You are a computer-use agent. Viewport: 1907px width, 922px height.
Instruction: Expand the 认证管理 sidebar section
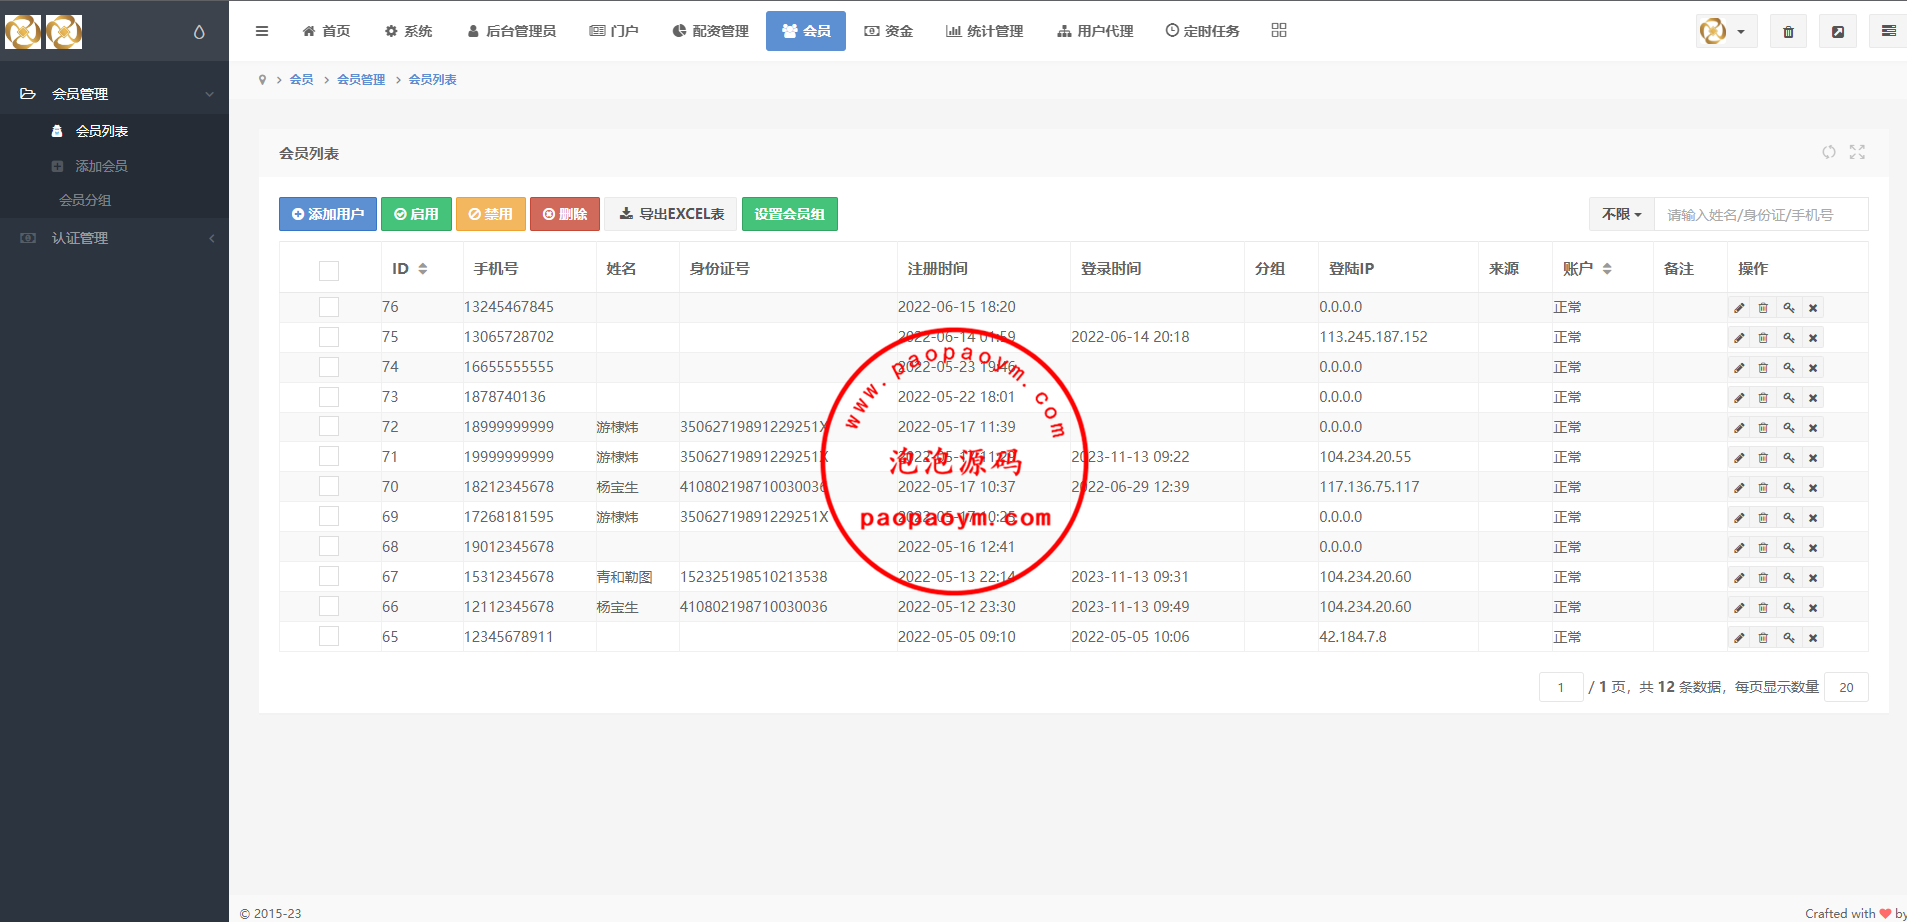pos(114,238)
